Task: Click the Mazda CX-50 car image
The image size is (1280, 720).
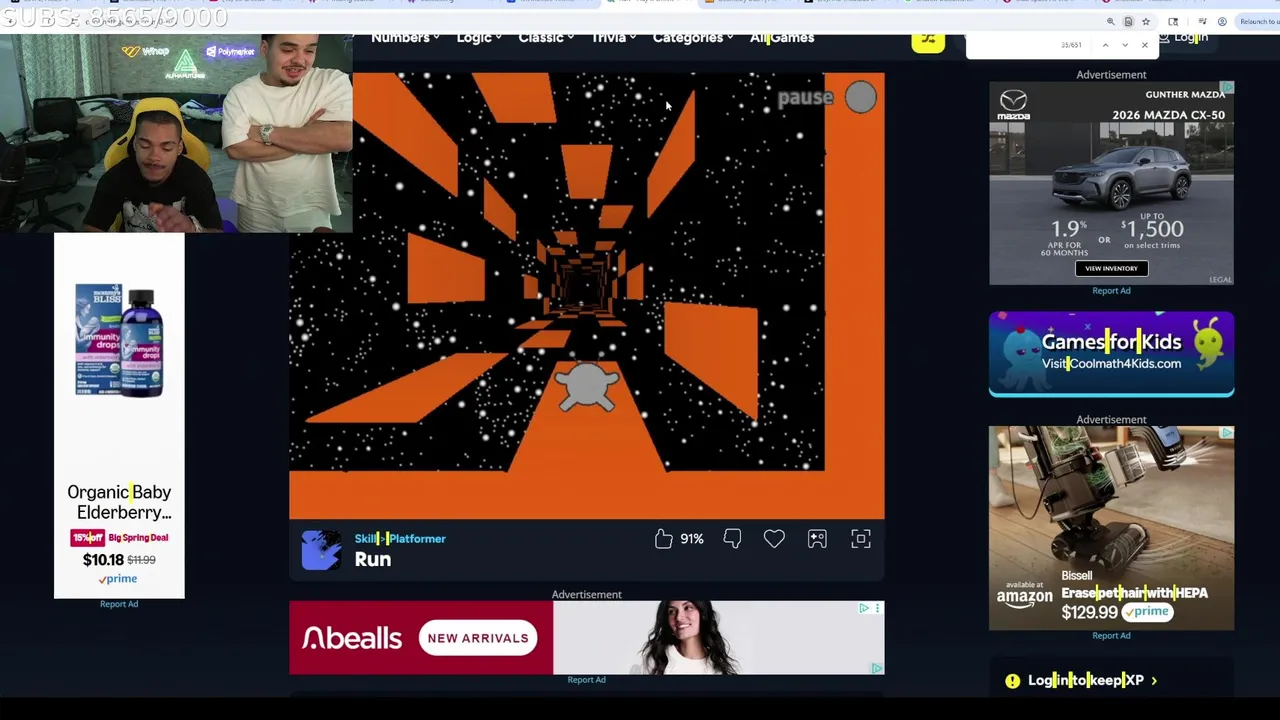Action: pyautogui.click(x=1124, y=176)
